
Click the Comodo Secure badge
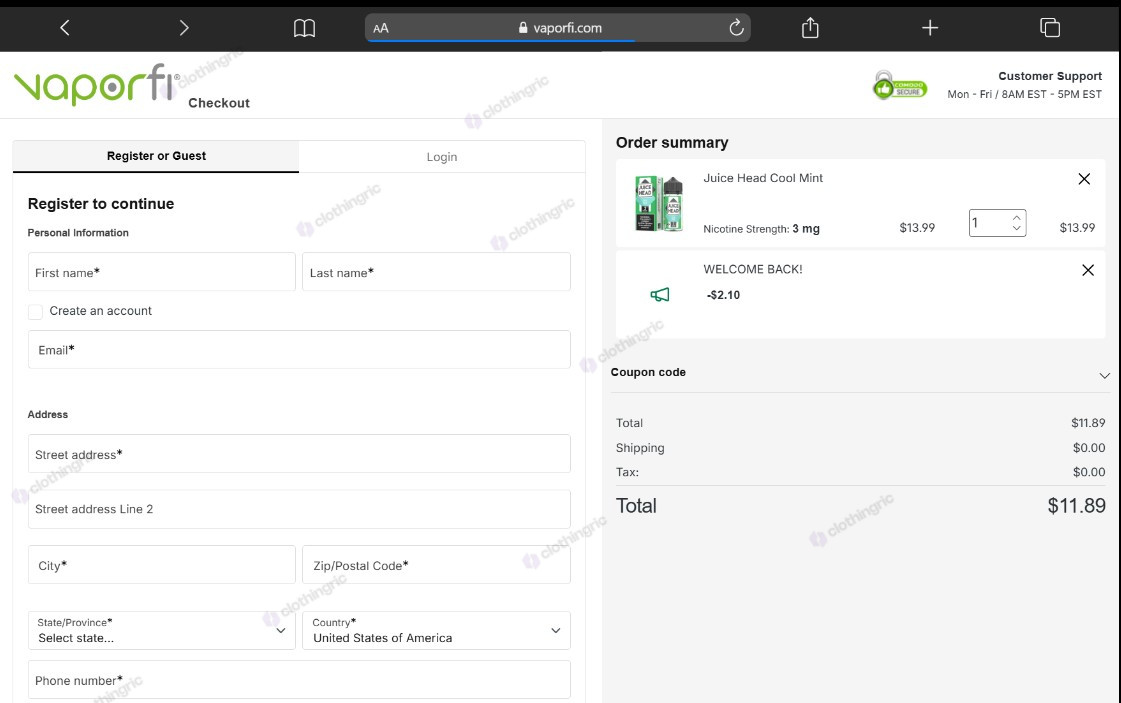(x=899, y=87)
